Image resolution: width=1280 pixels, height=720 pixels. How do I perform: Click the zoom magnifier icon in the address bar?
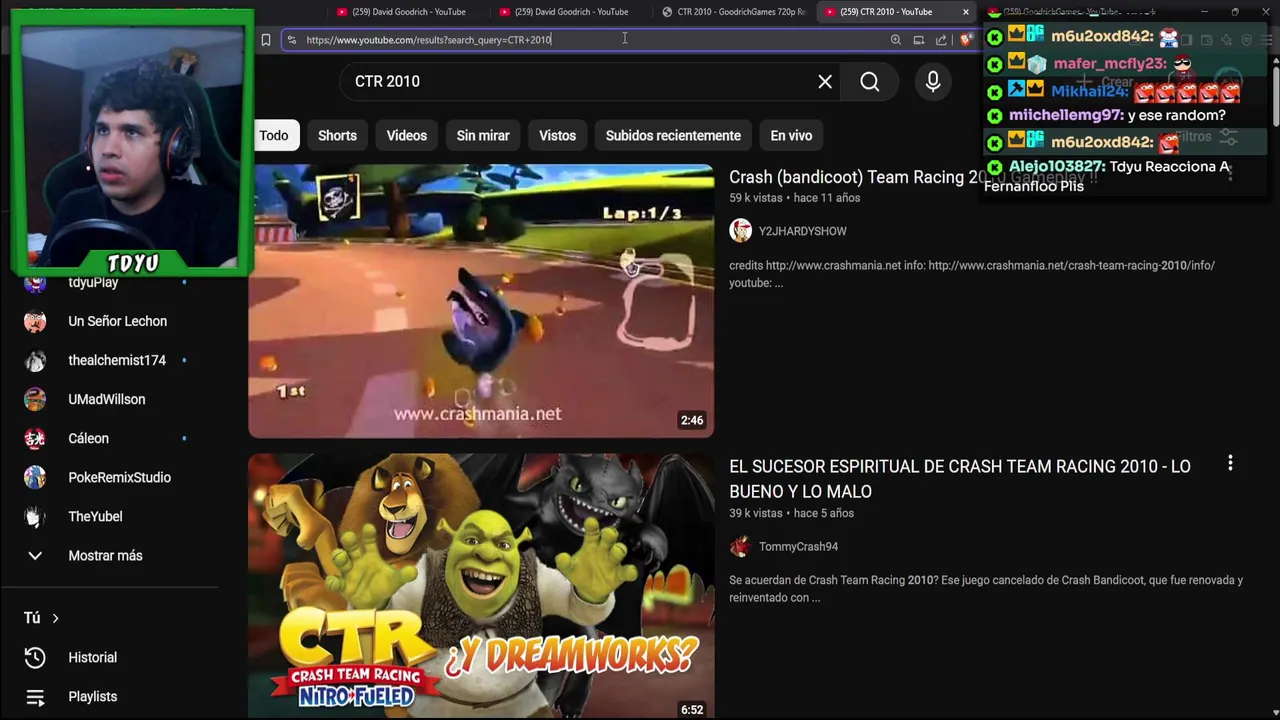tap(895, 40)
